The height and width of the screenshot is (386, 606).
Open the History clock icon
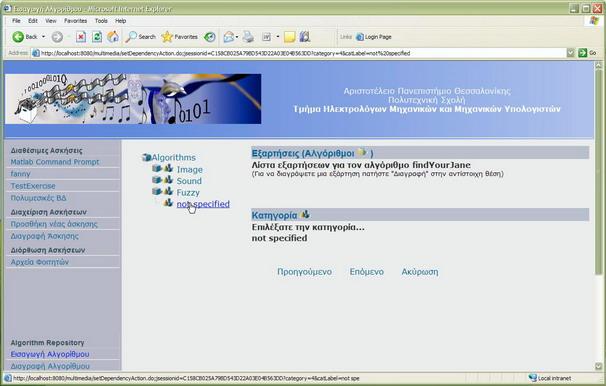[210, 37]
